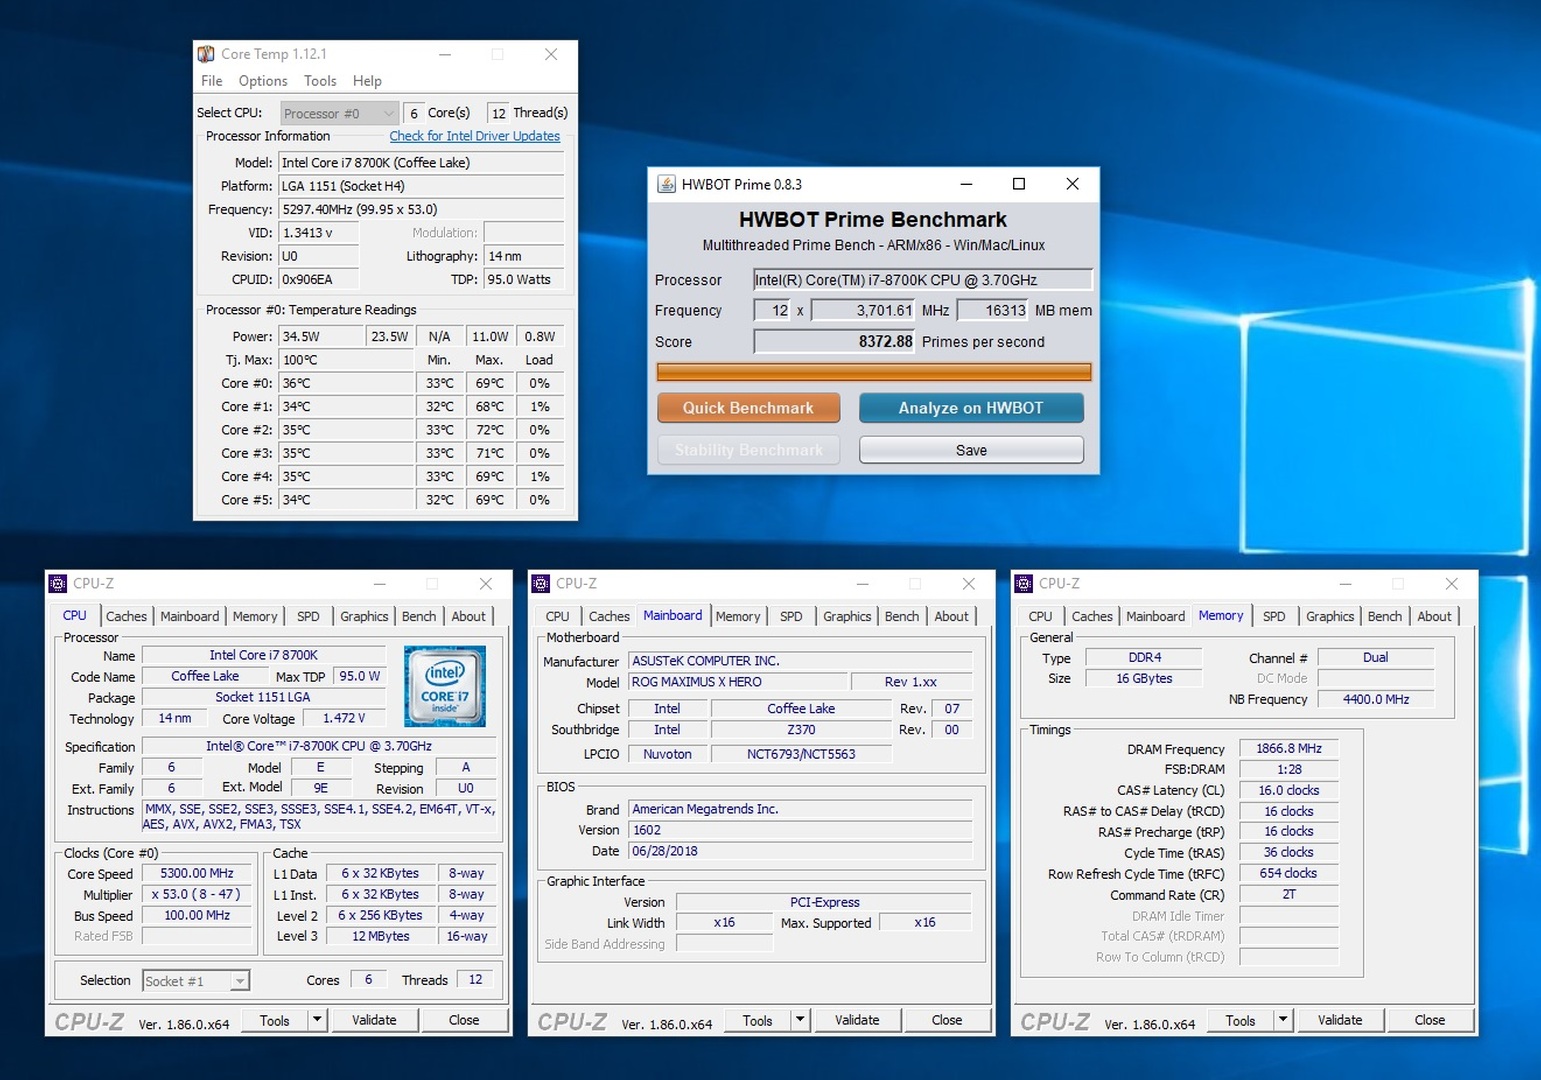The image size is (1541, 1080).
Task: Click Core Temp Frequency value 5297.40MHz
Action: click(422, 210)
